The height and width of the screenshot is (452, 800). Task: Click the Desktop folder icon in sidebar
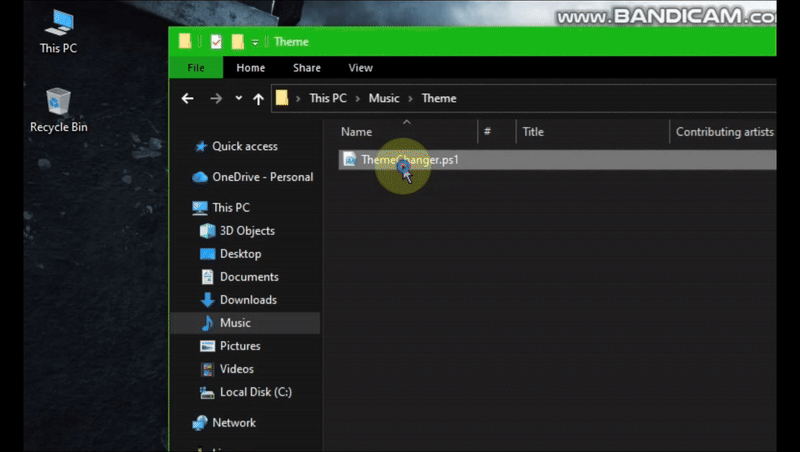(207, 254)
